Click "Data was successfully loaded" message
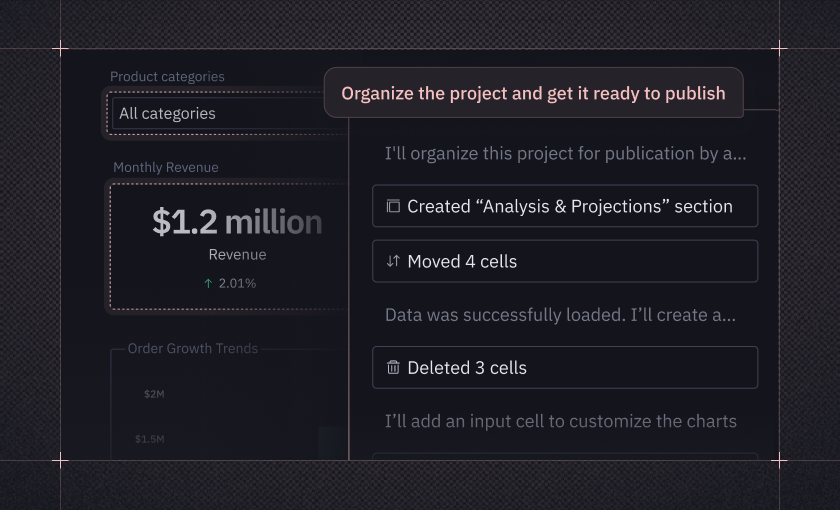 [x=560, y=315]
